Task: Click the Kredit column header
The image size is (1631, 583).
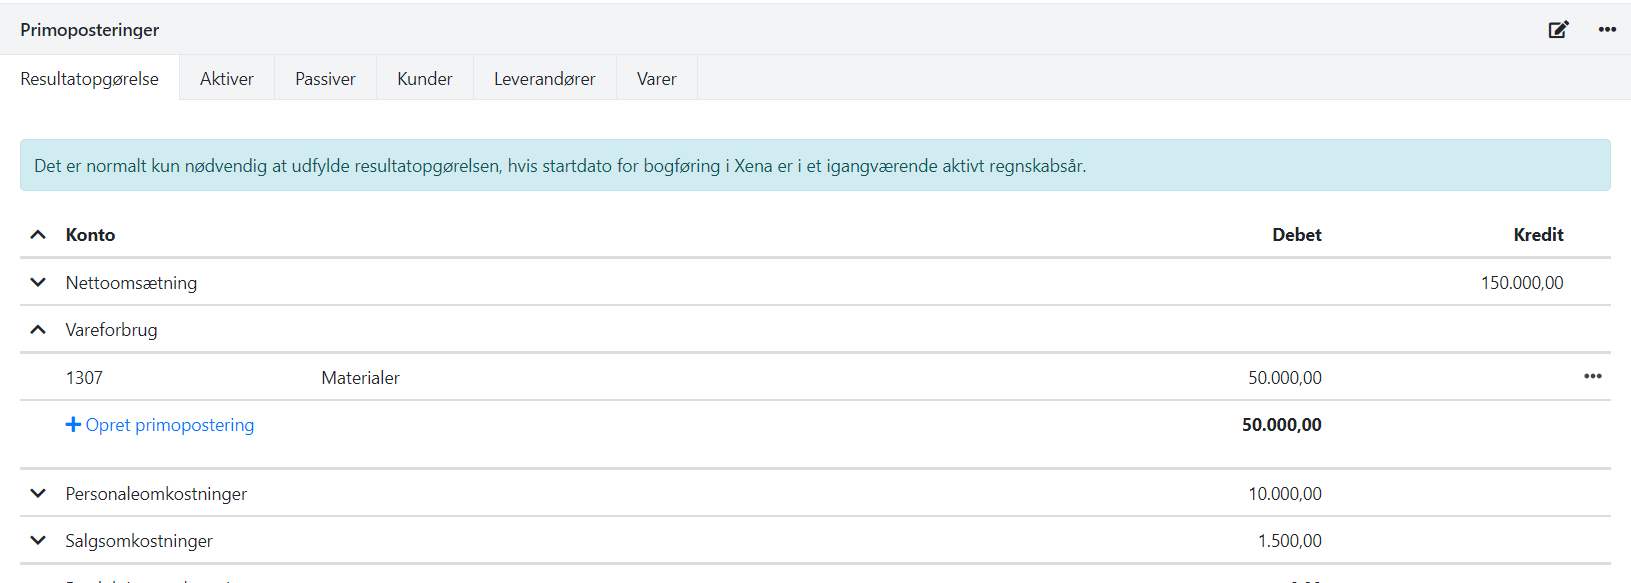Action: 1537,235
